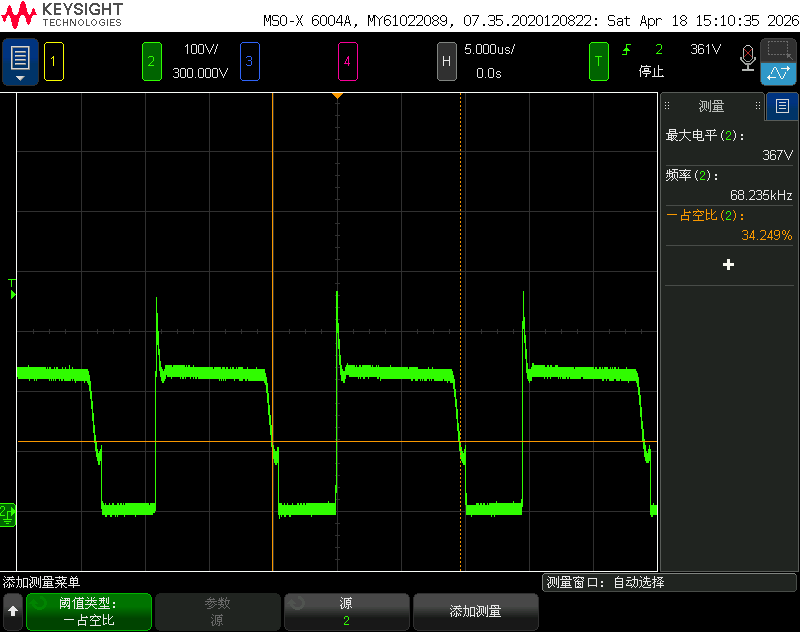The height and width of the screenshot is (632, 800).
Task: Click the 34.249% duty cycle value
Action: coord(766,235)
